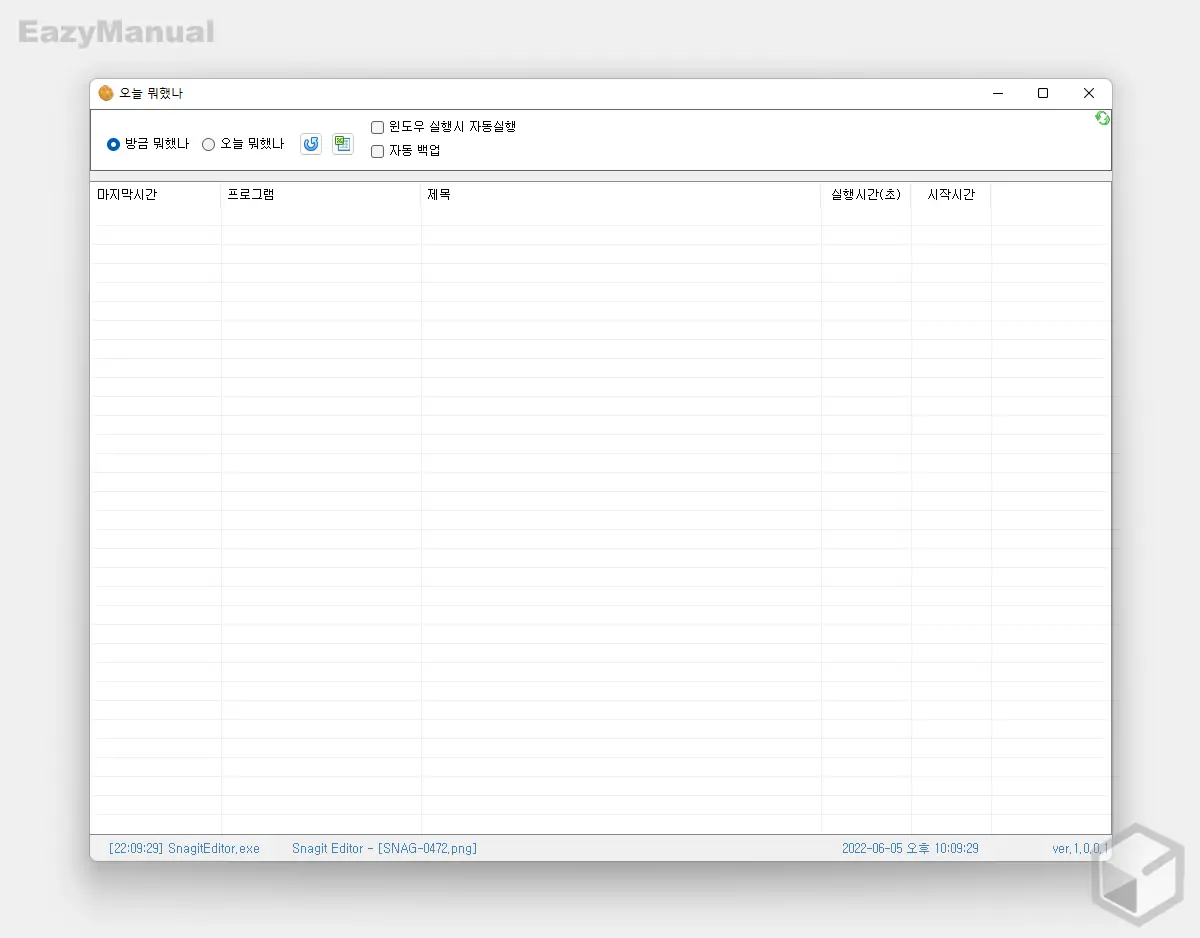Select the '오늘 뭐했나' radio button
1200x938 pixels.
(x=209, y=144)
